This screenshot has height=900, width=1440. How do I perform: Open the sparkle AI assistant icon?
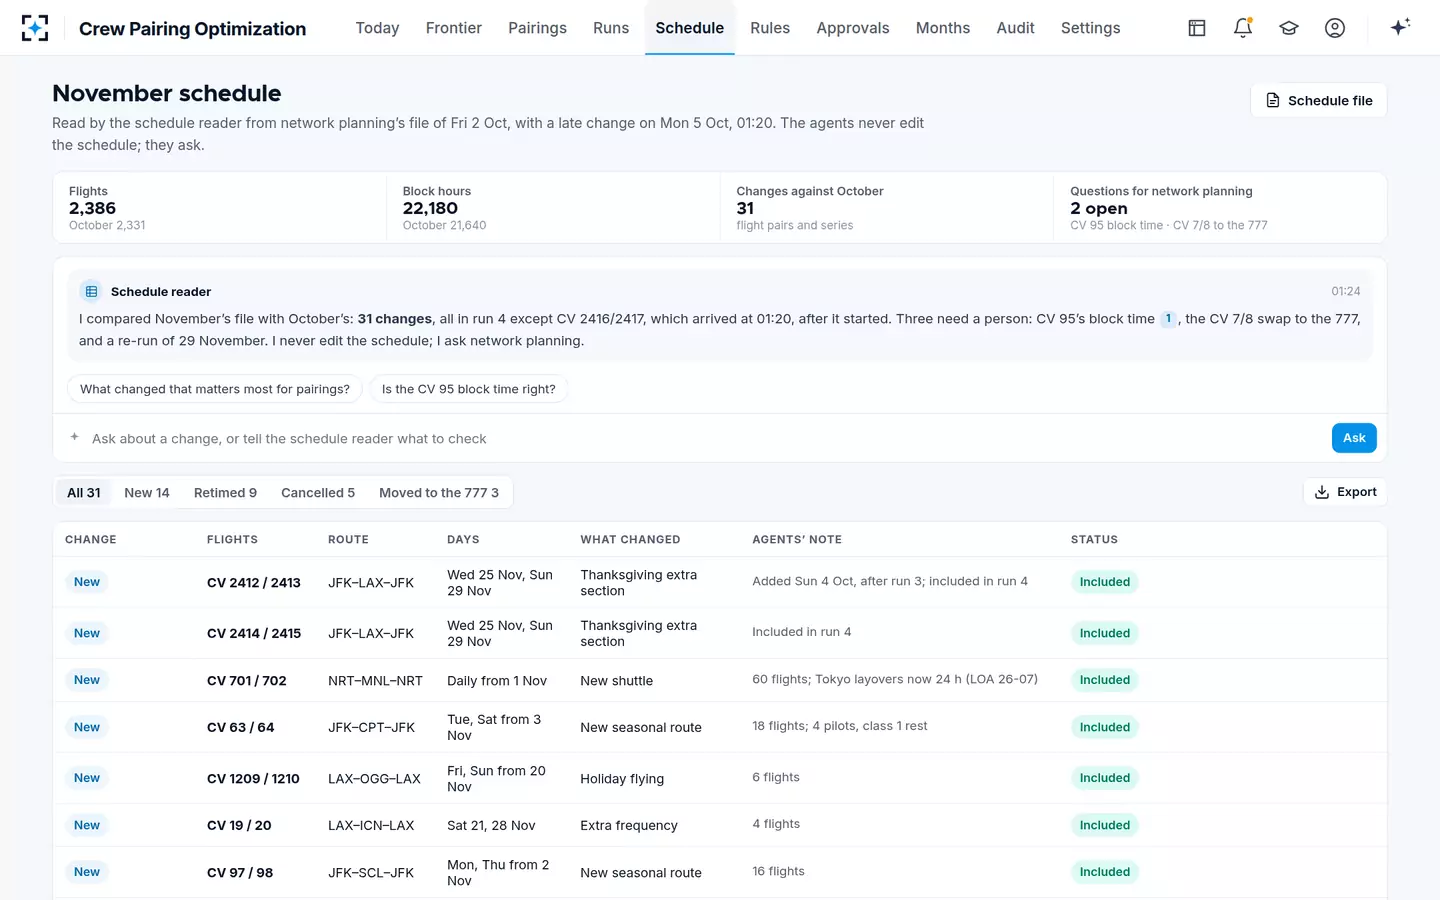1400,27
